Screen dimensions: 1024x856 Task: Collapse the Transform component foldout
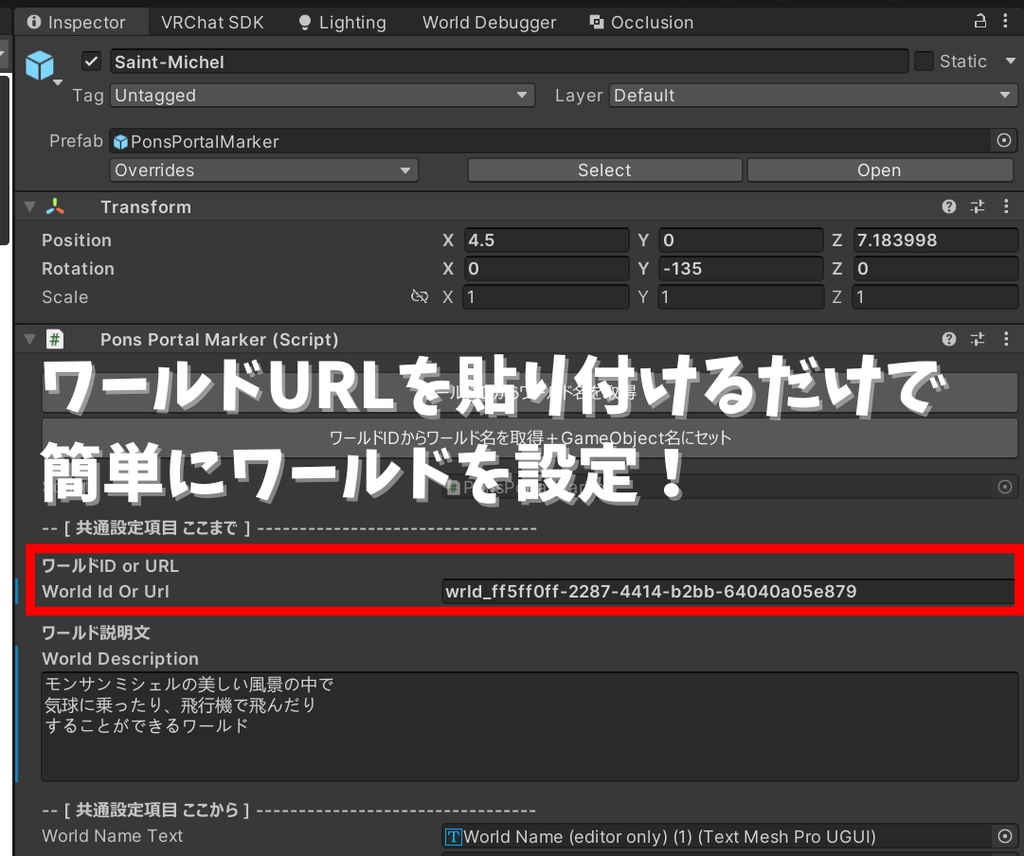click(29, 206)
